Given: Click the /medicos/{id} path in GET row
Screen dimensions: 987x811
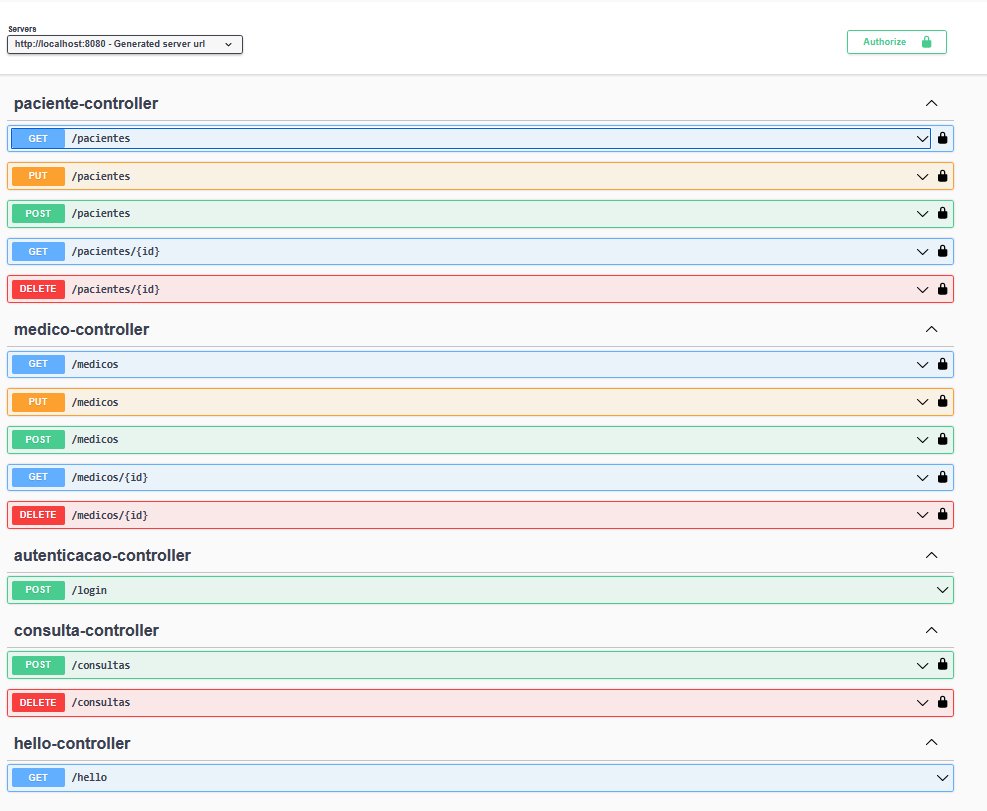Looking at the screenshot, I should [110, 477].
